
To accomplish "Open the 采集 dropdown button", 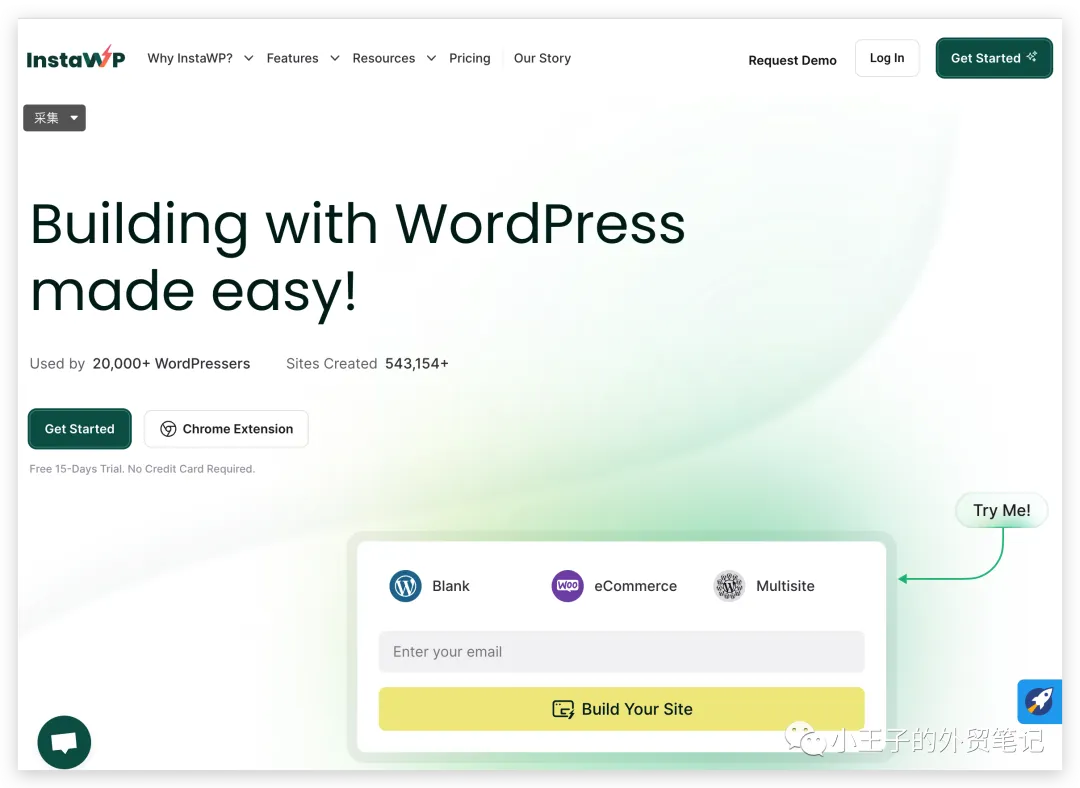I will click(54, 118).
